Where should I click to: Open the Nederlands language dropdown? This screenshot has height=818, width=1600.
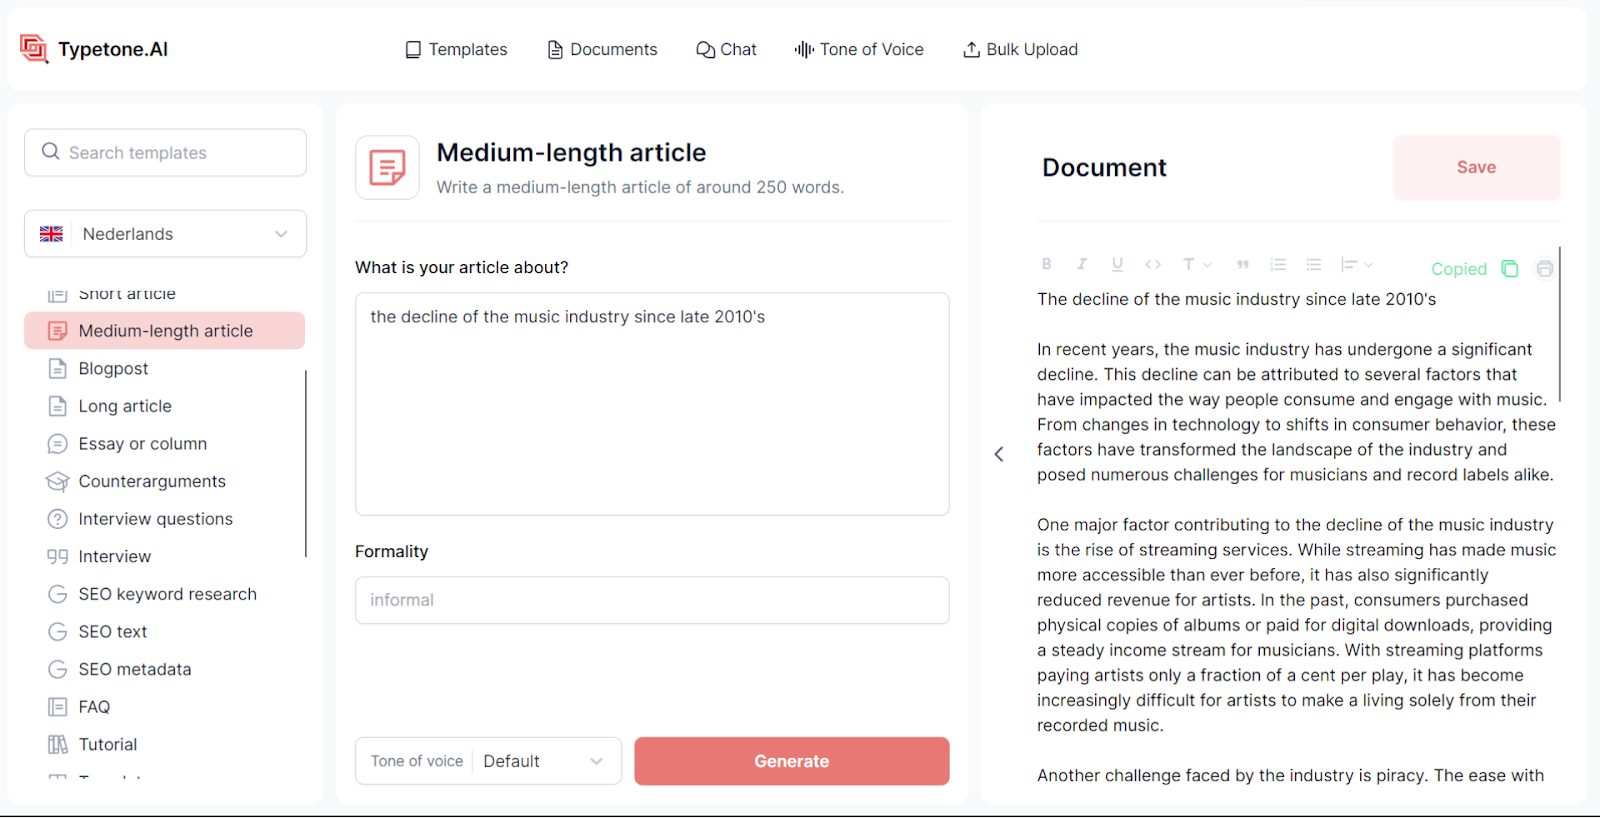point(164,233)
